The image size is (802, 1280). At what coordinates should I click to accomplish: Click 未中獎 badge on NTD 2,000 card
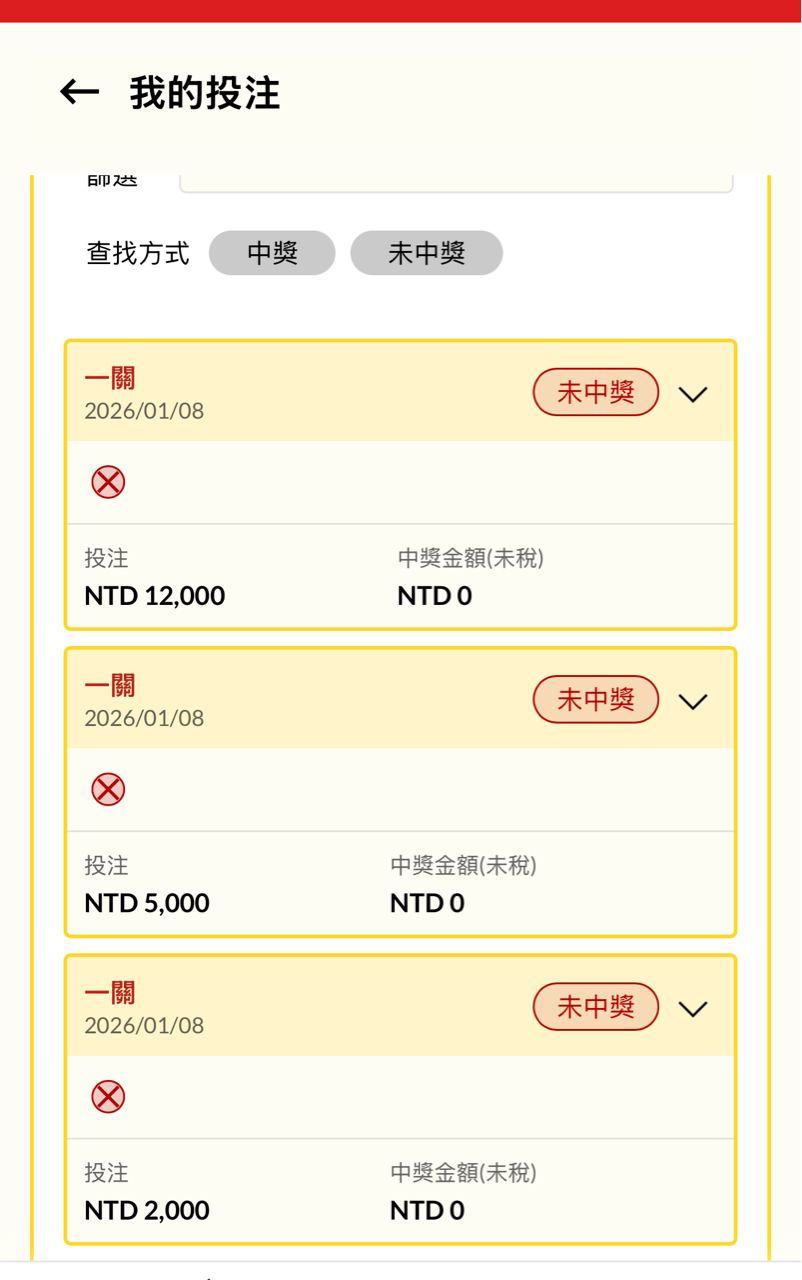click(596, 1006)
